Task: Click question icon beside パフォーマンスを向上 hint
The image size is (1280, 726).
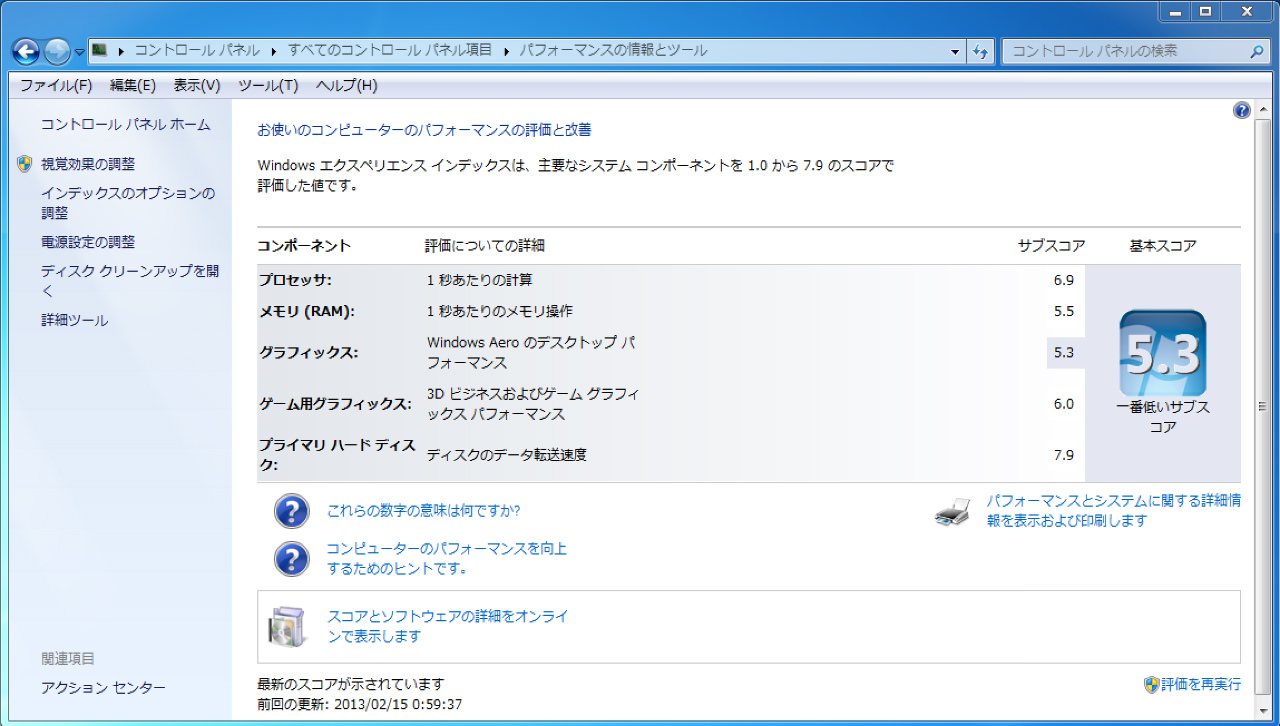Action: 292,558
